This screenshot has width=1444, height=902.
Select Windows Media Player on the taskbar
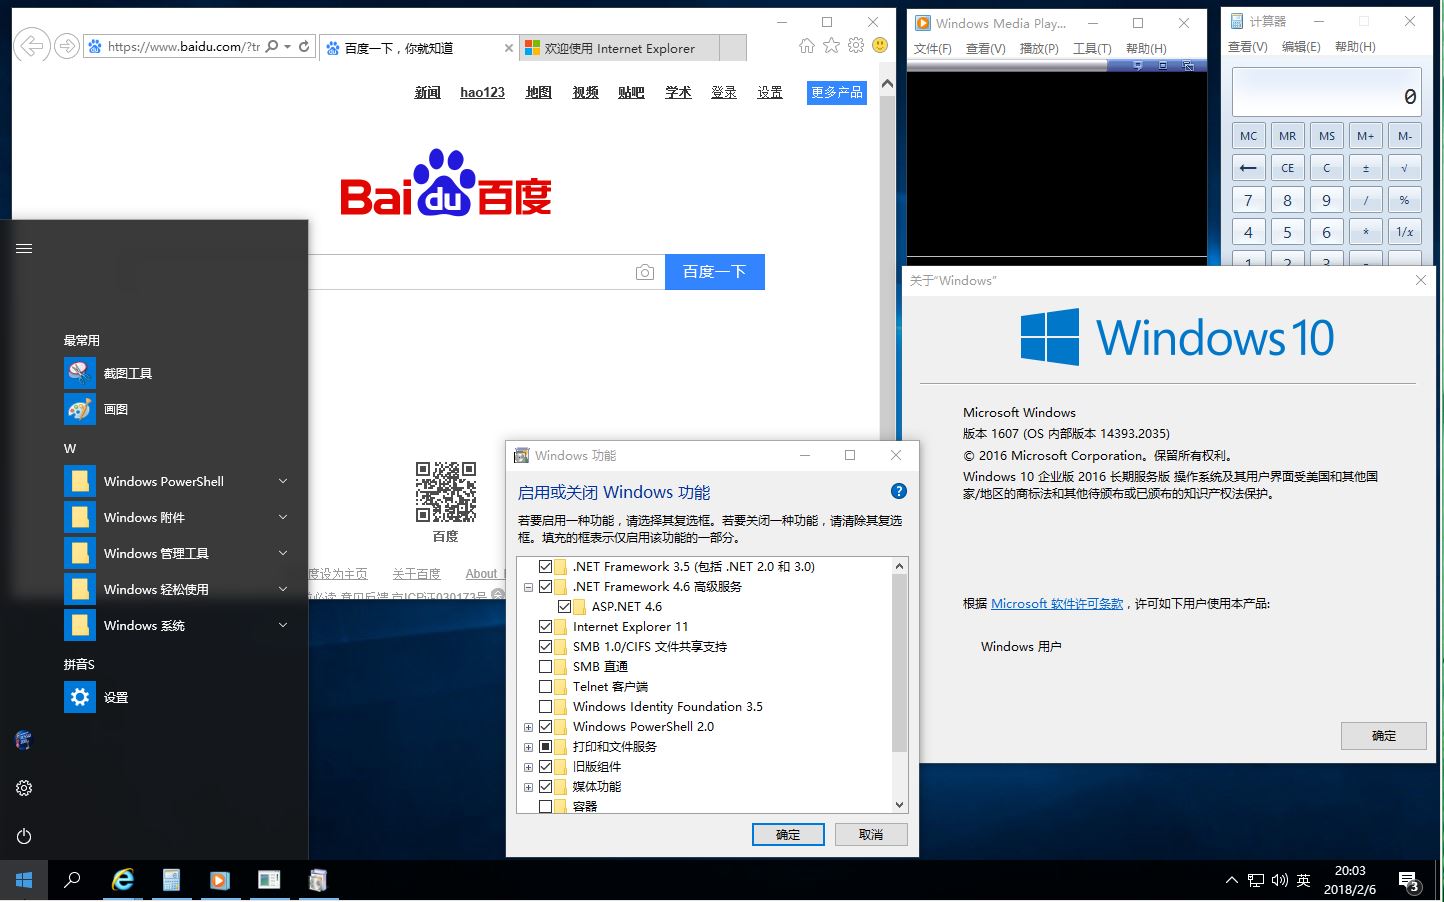pyautogui.click(x=220, y=880)
